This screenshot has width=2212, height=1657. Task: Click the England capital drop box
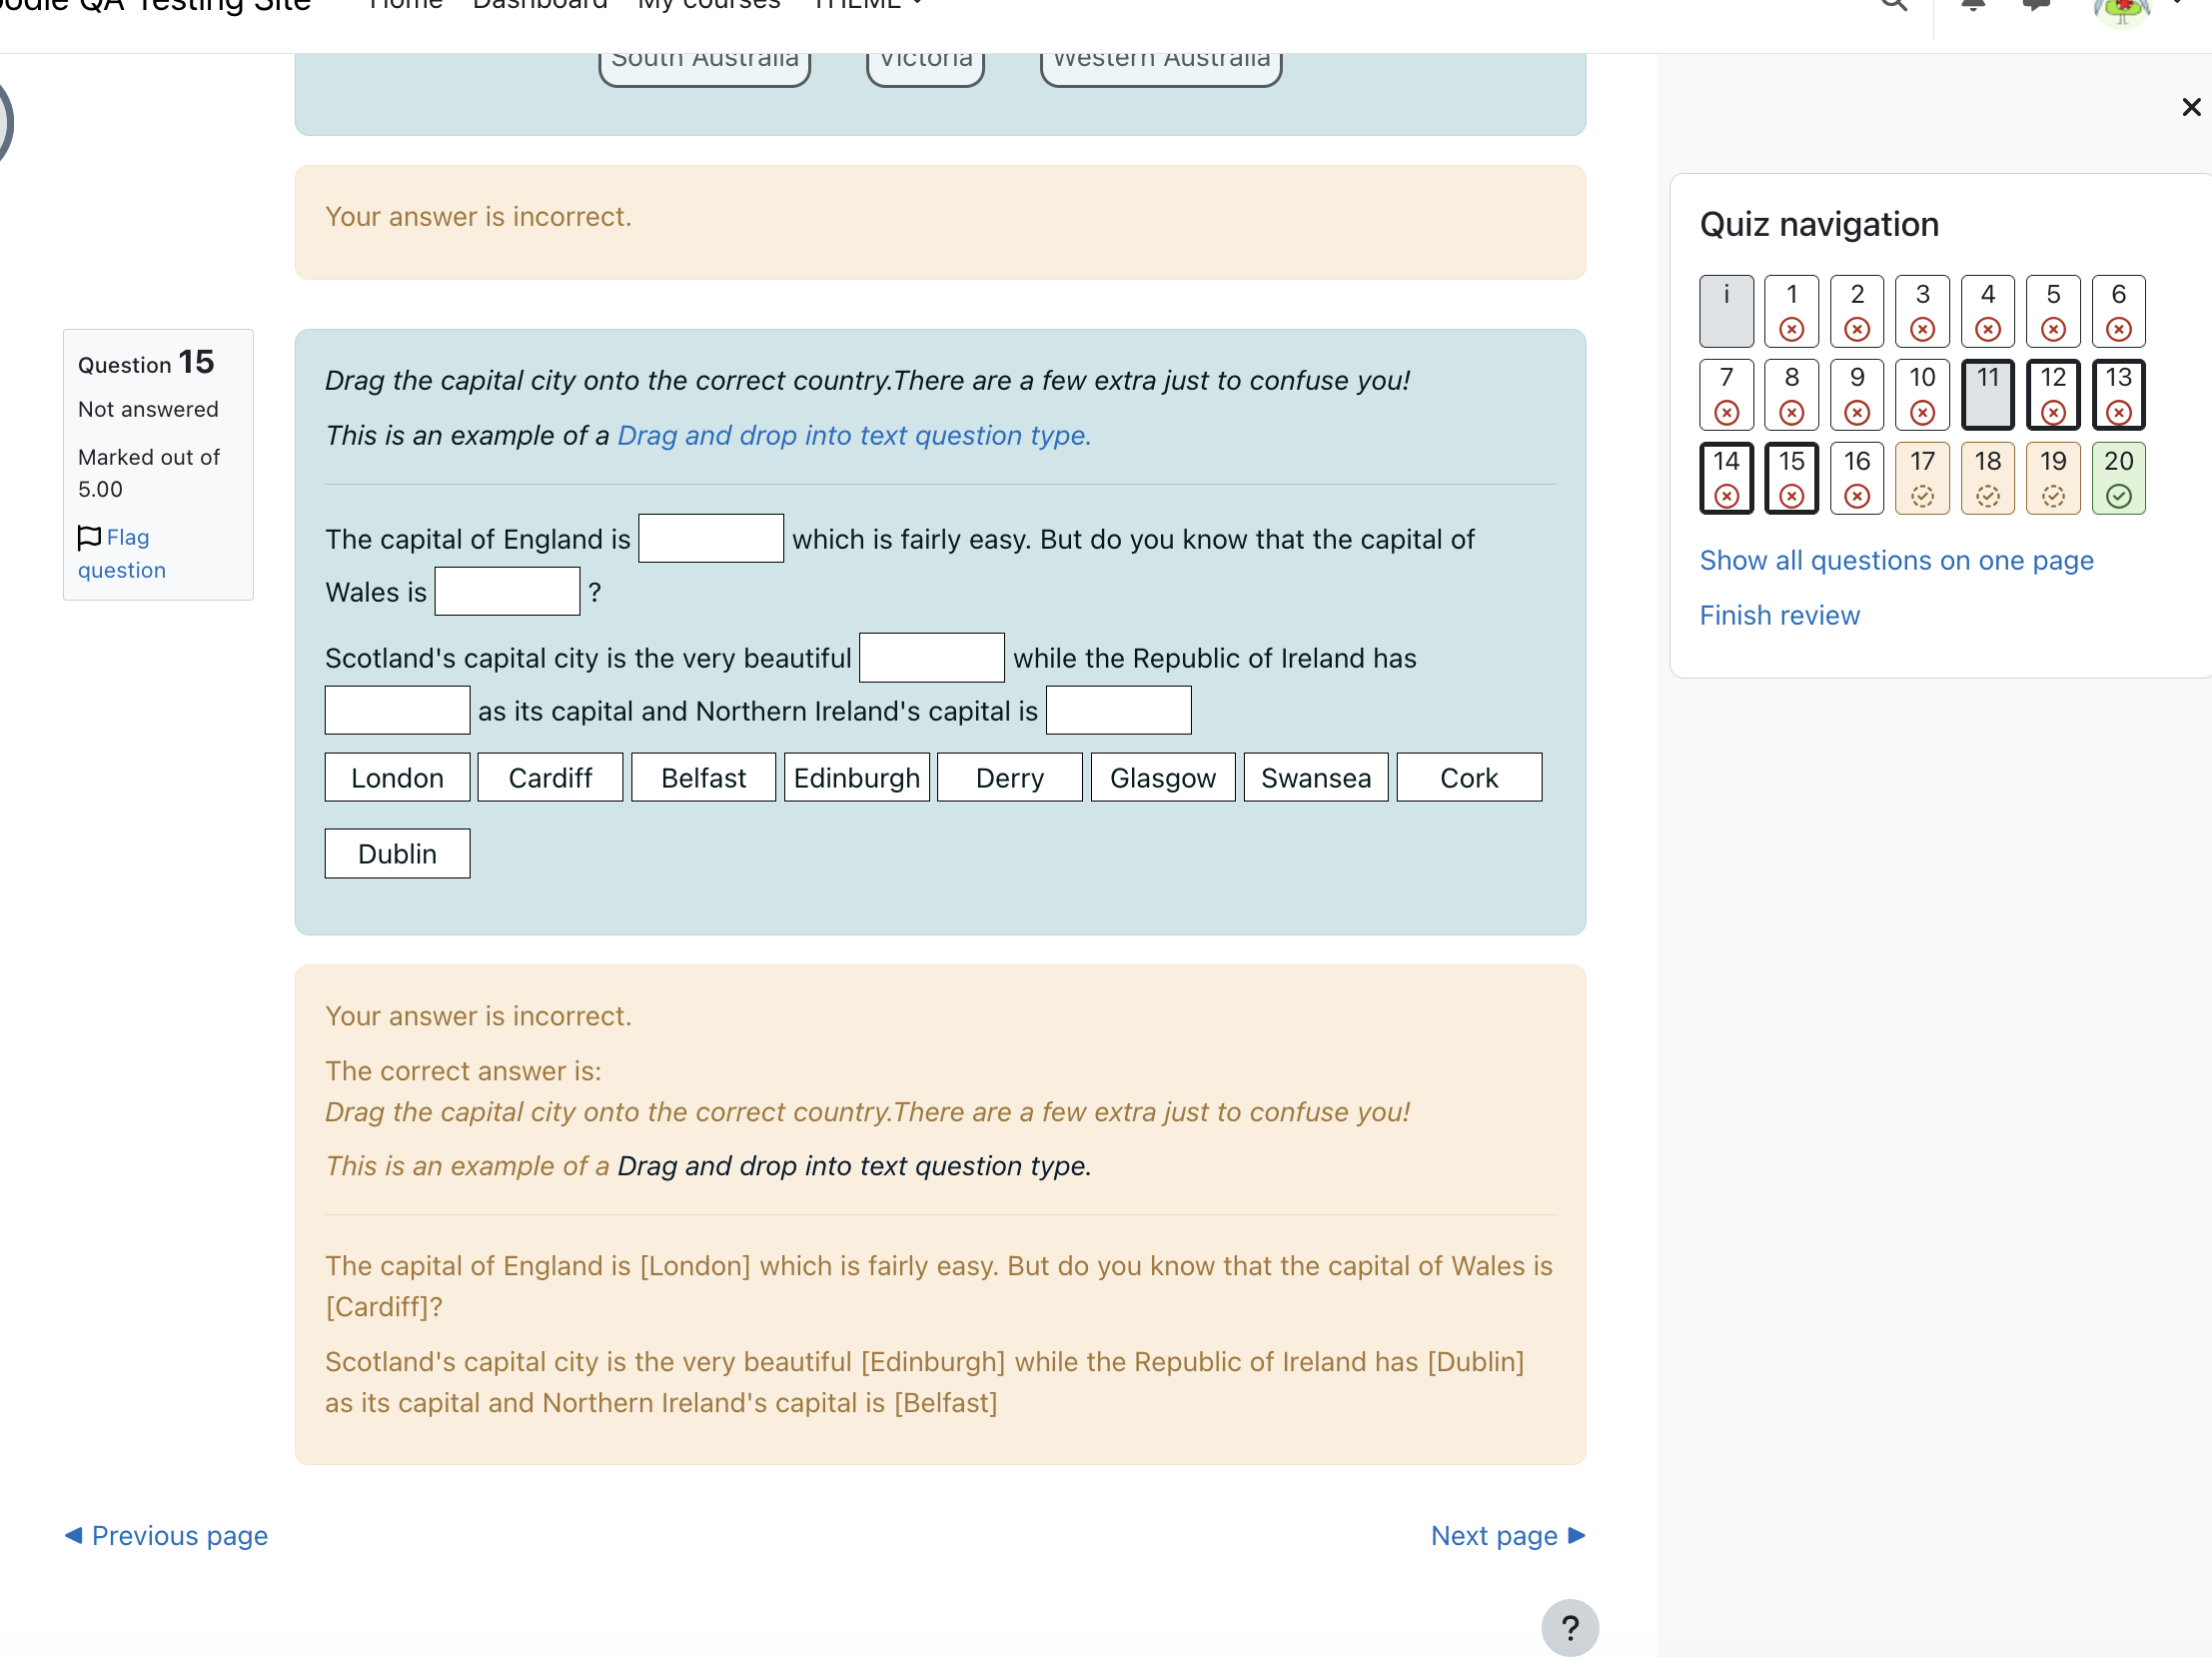[x=711, y=538]
